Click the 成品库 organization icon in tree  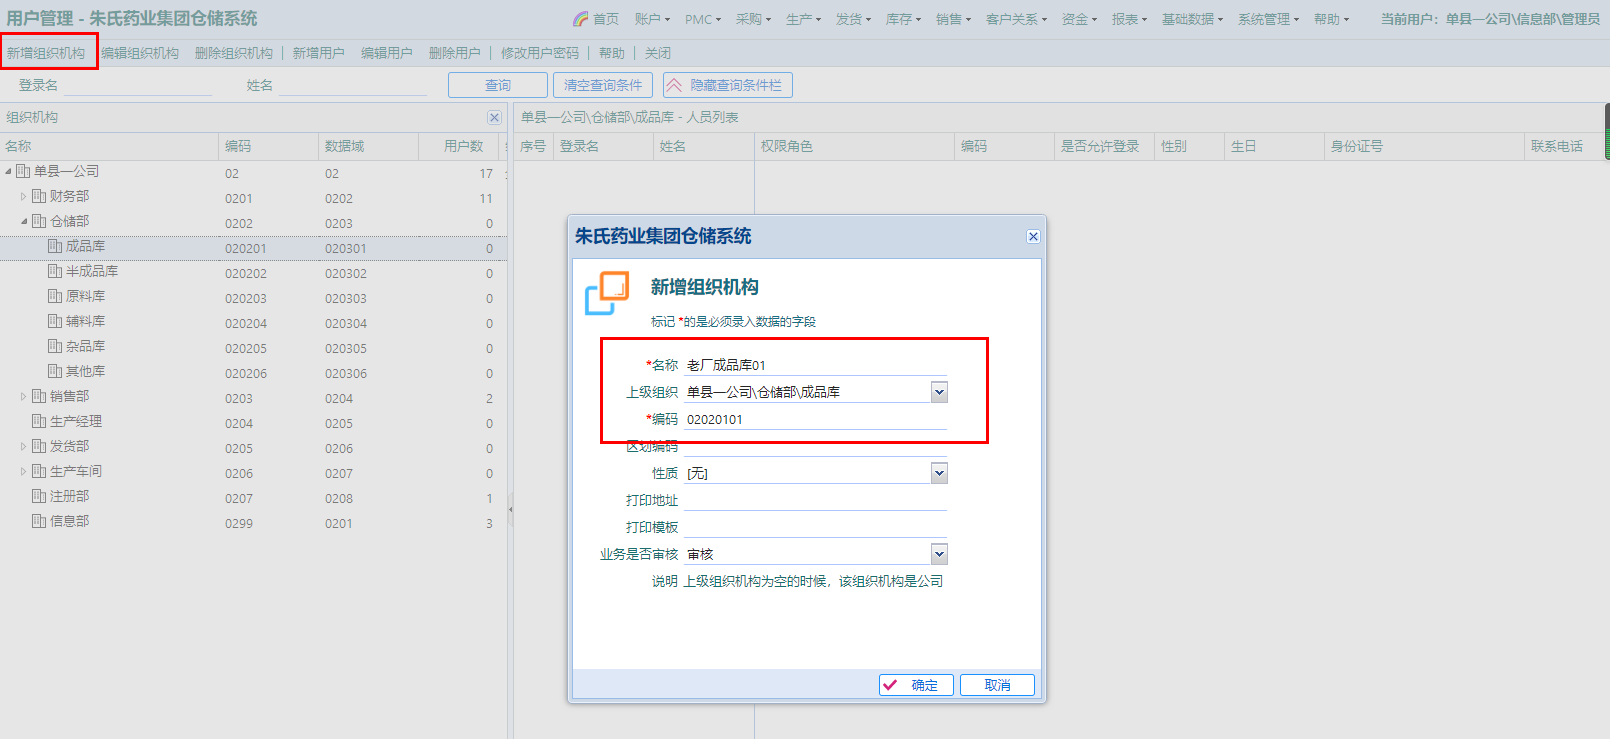(x=55, y=246)
